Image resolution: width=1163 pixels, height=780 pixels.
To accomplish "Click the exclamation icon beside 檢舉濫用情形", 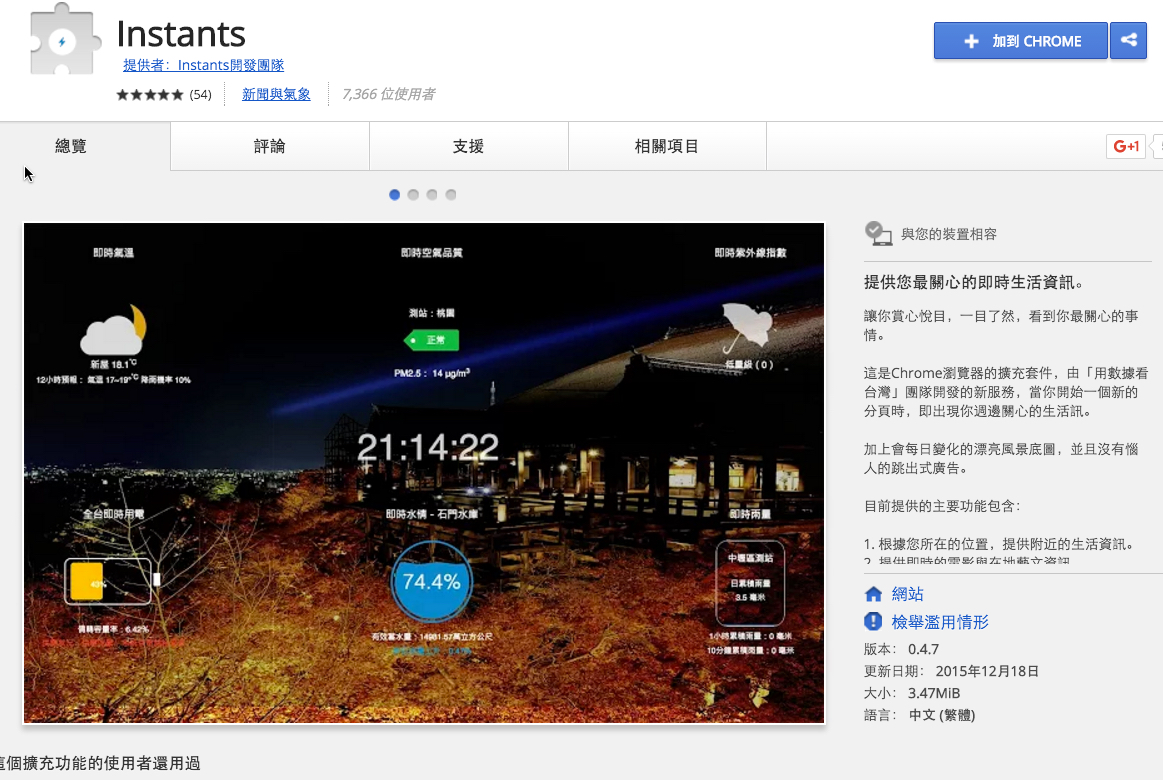I will tap(873, 621).
